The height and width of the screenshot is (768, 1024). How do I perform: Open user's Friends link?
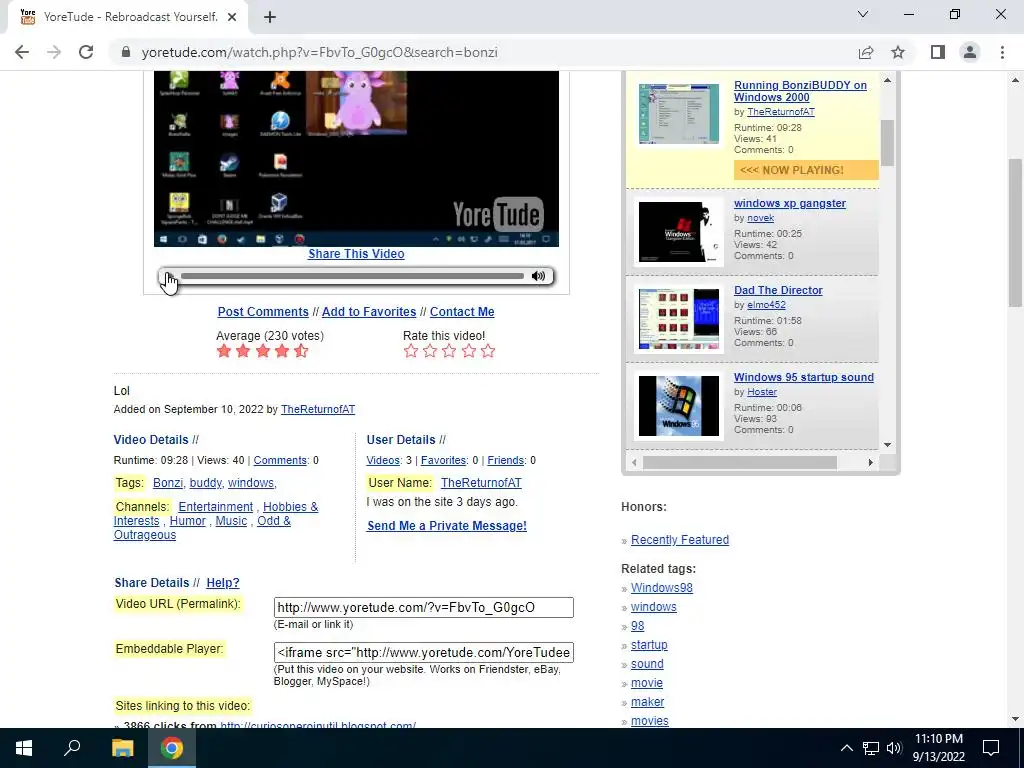(505, 460)
